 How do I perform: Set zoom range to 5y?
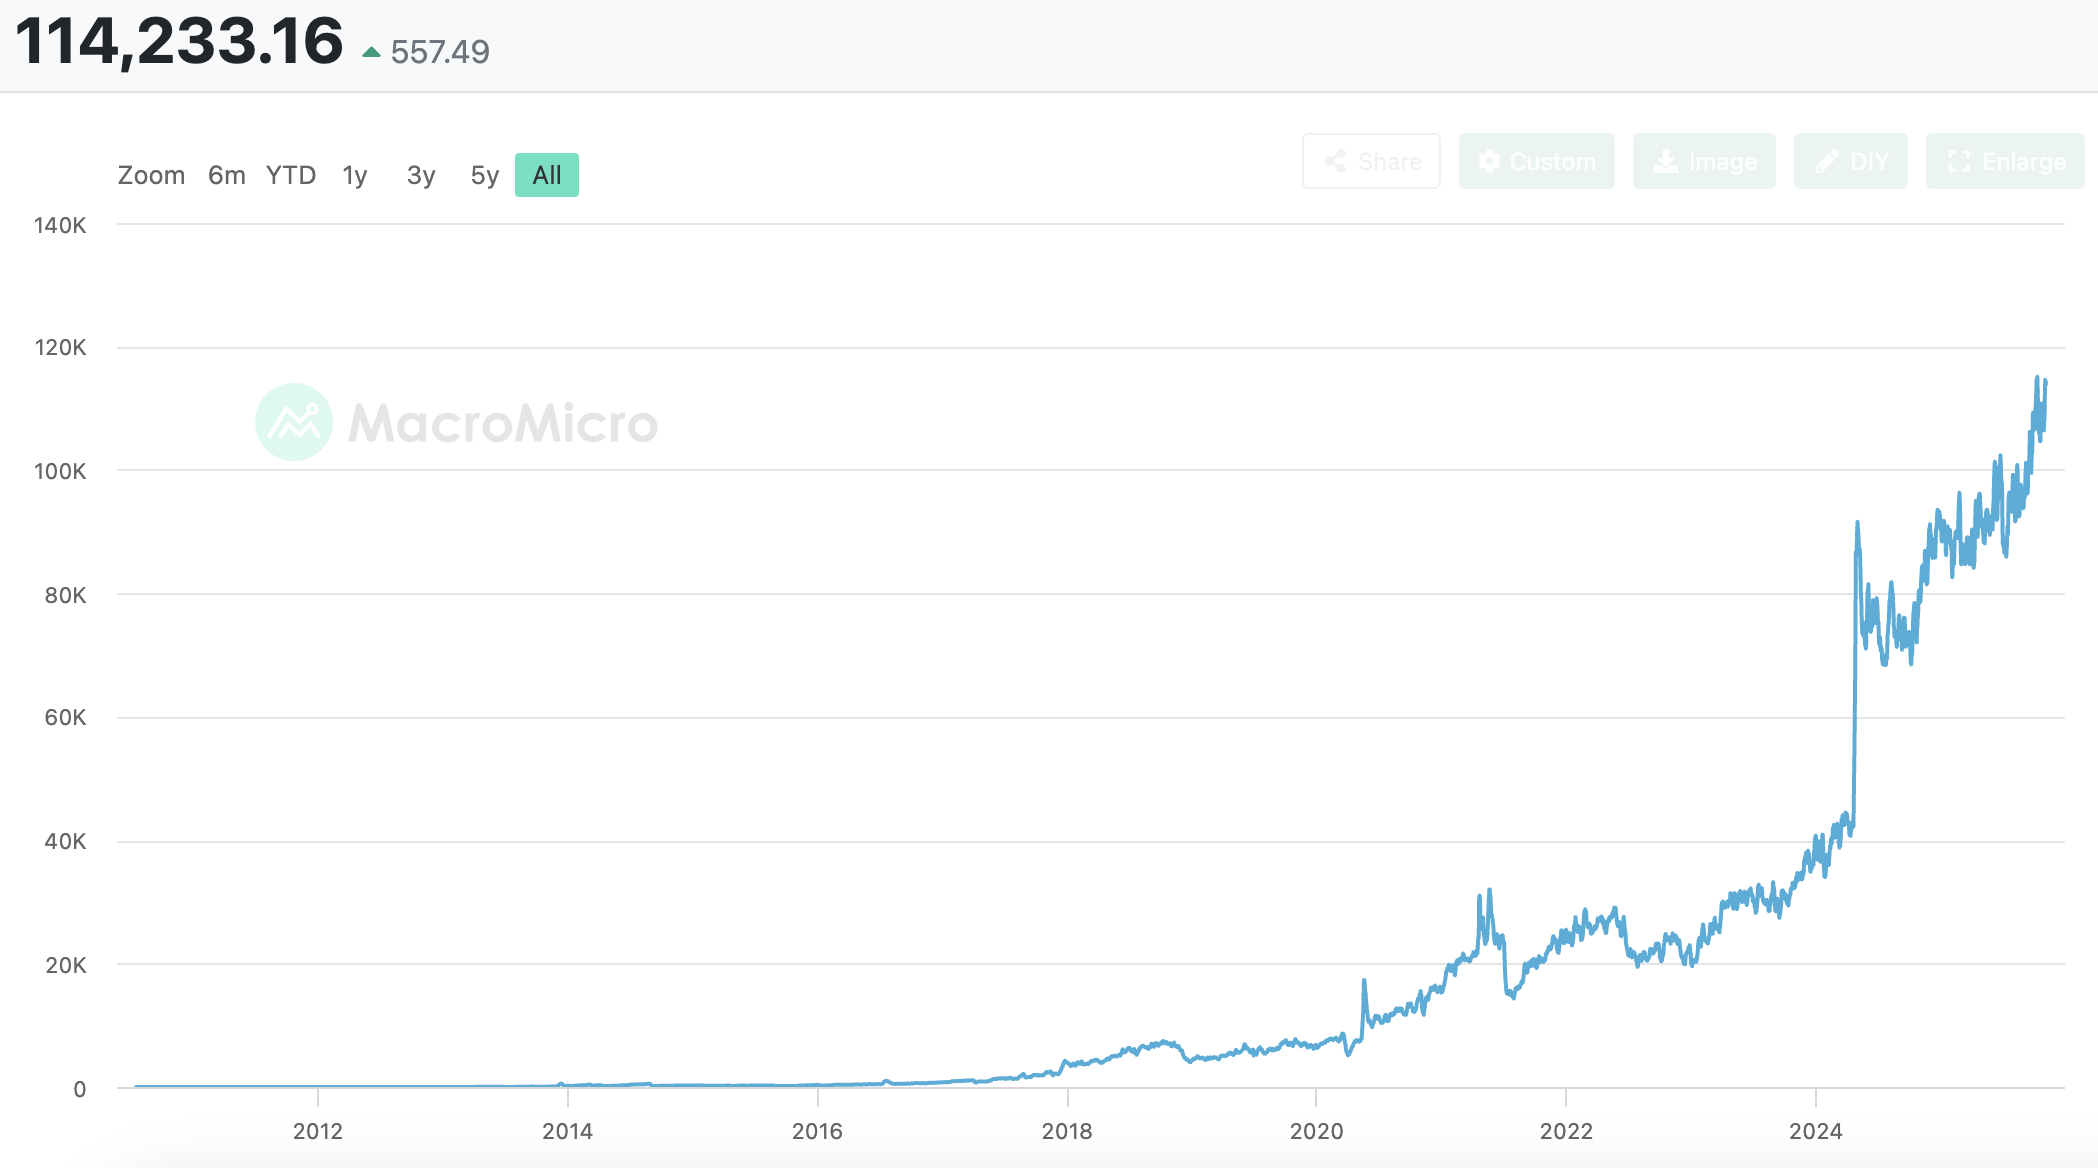pyautogui.click(x=484, y=175)
